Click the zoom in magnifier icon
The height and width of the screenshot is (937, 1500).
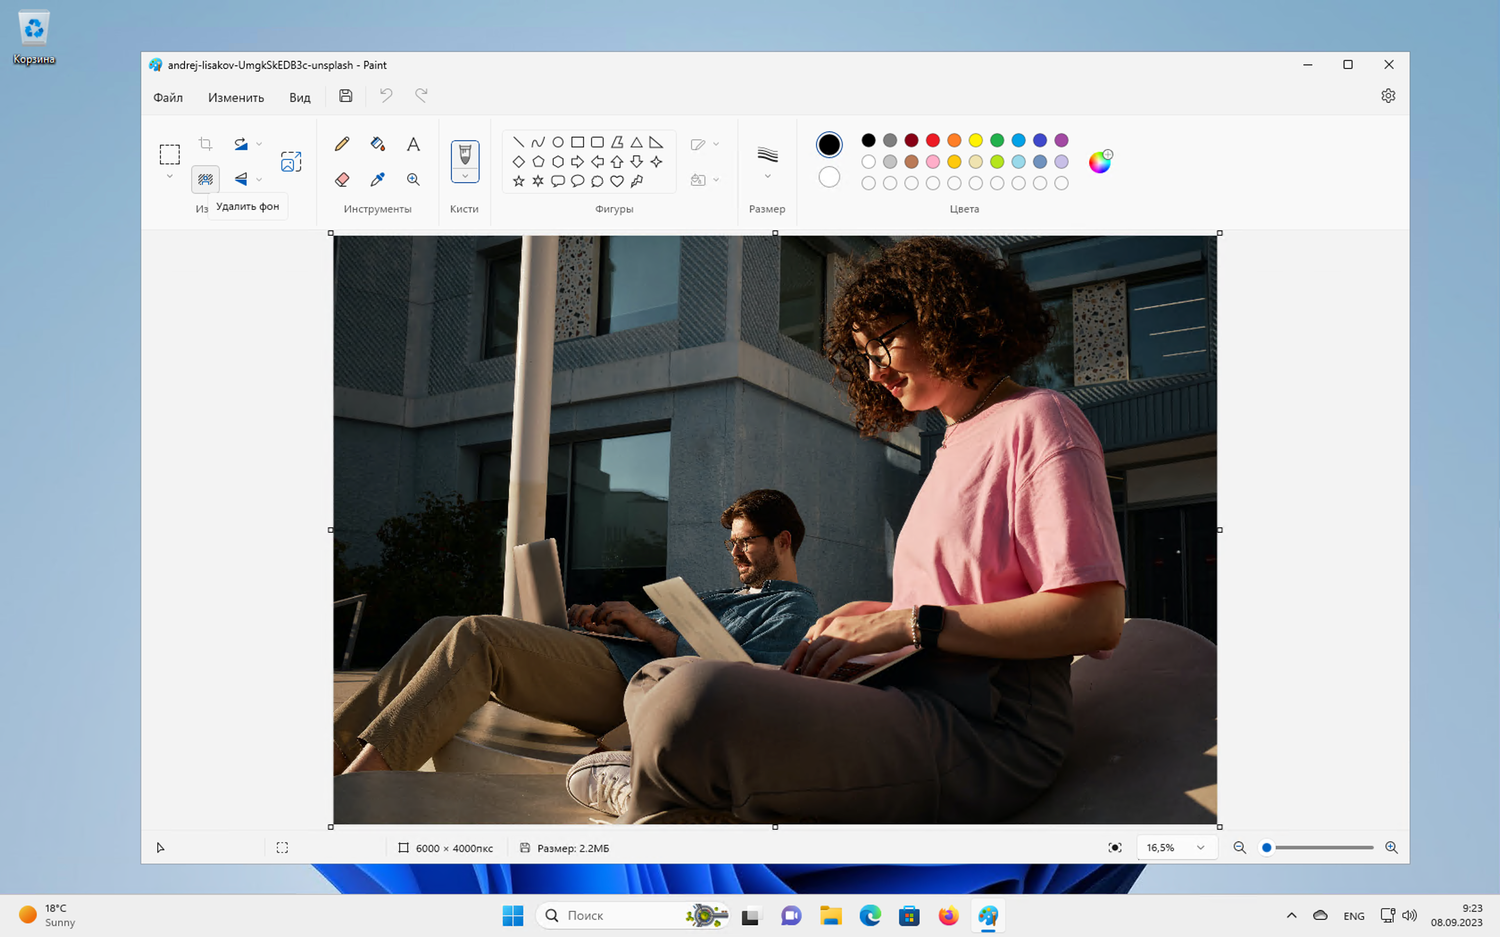click(1391, 848)
